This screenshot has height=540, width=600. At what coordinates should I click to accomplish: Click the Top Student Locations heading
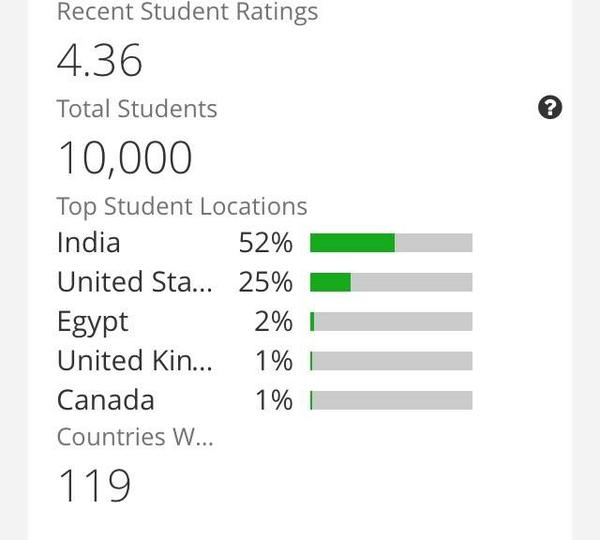[x=182, y=207]
